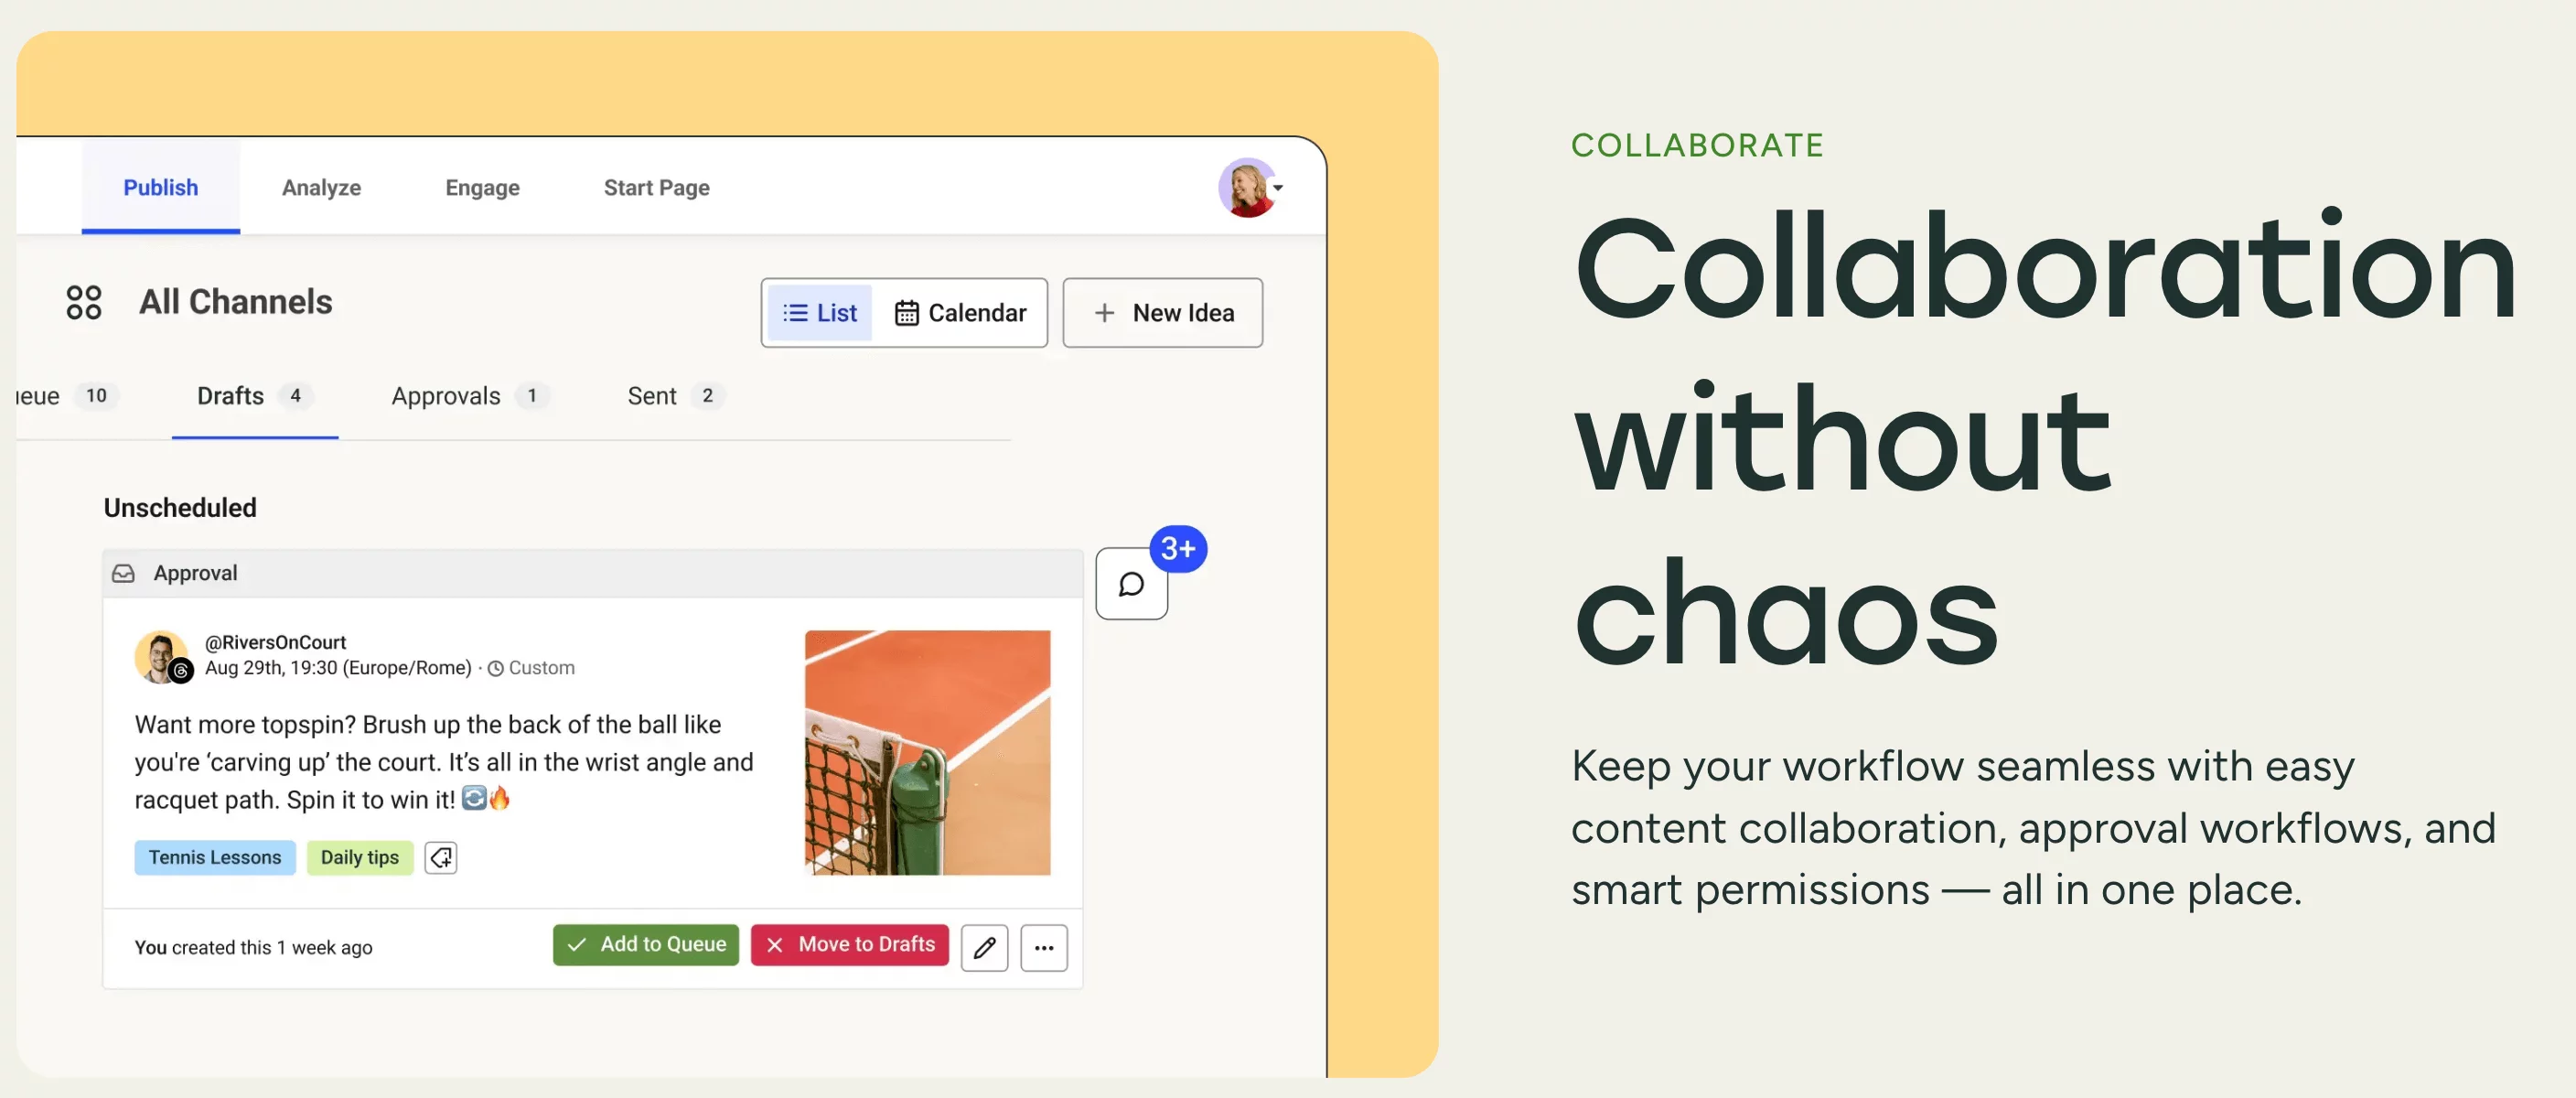
Task: Click the clock icon beside Custom schedule
Action: click(x=495, y=668)
